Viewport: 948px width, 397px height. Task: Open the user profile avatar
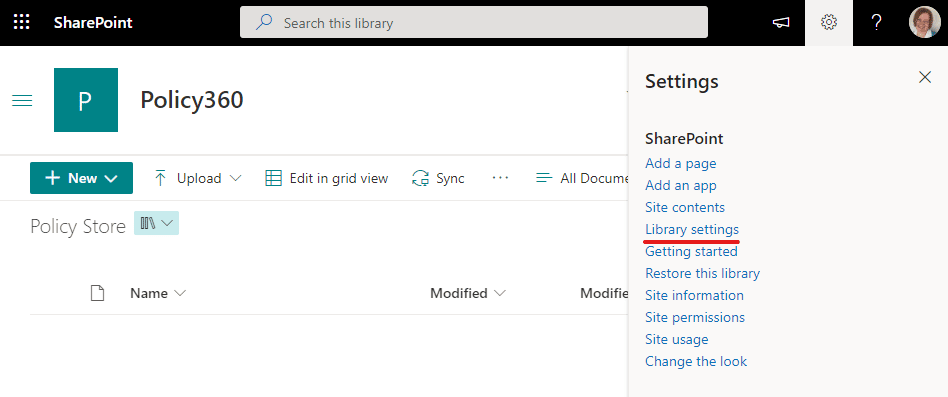click(x=924, y=23)
